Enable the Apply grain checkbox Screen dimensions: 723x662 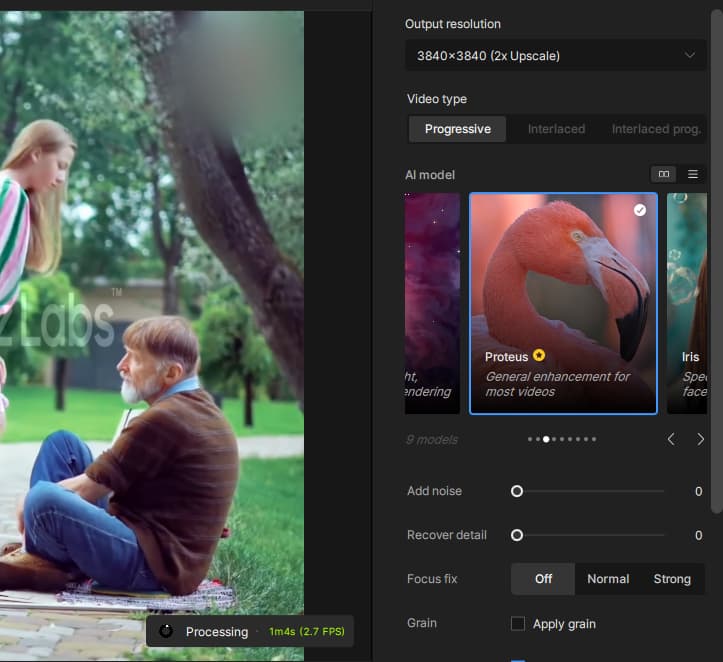518,624
